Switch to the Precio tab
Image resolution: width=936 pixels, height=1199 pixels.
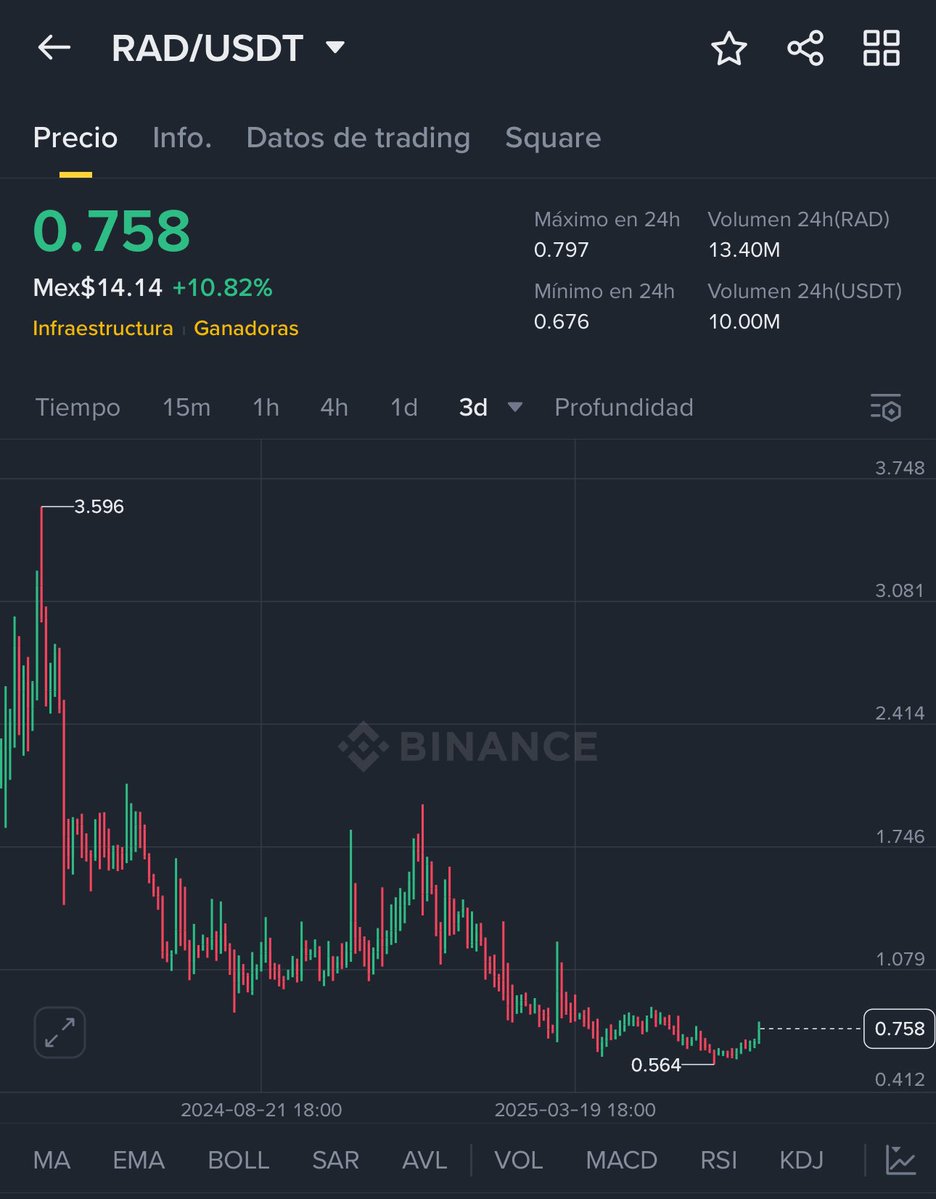75,138
